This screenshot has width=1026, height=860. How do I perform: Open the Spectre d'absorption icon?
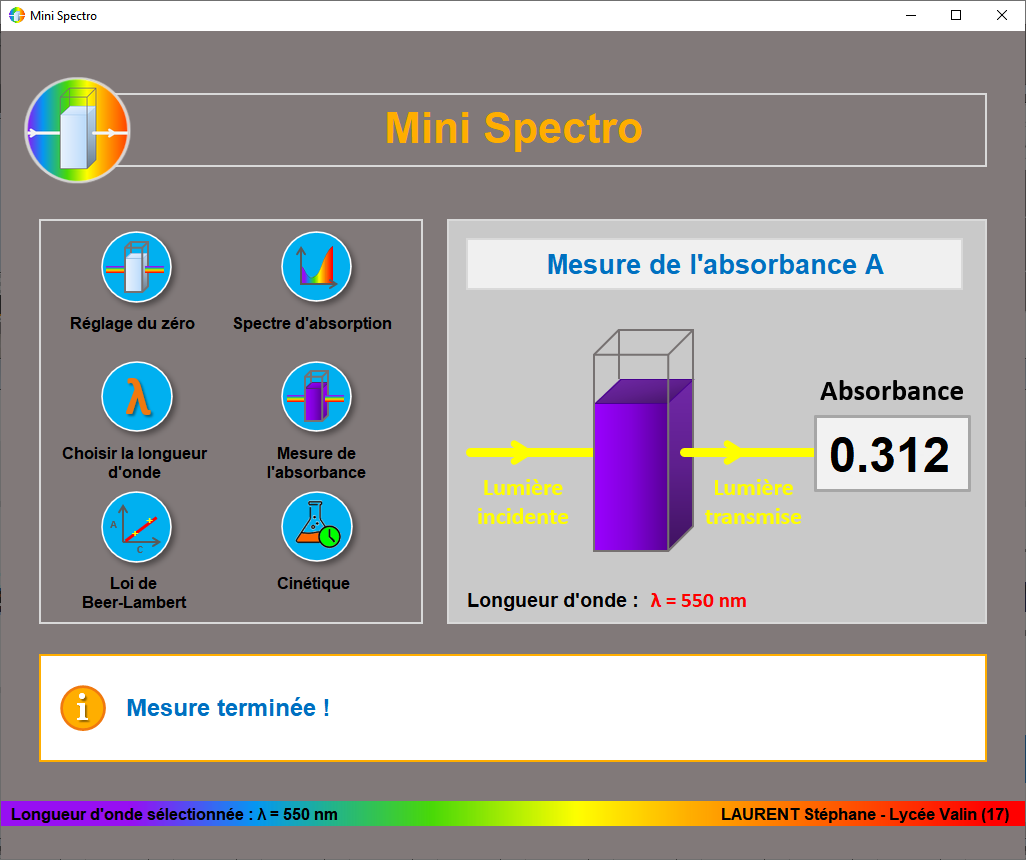click(x=316, y=267)
